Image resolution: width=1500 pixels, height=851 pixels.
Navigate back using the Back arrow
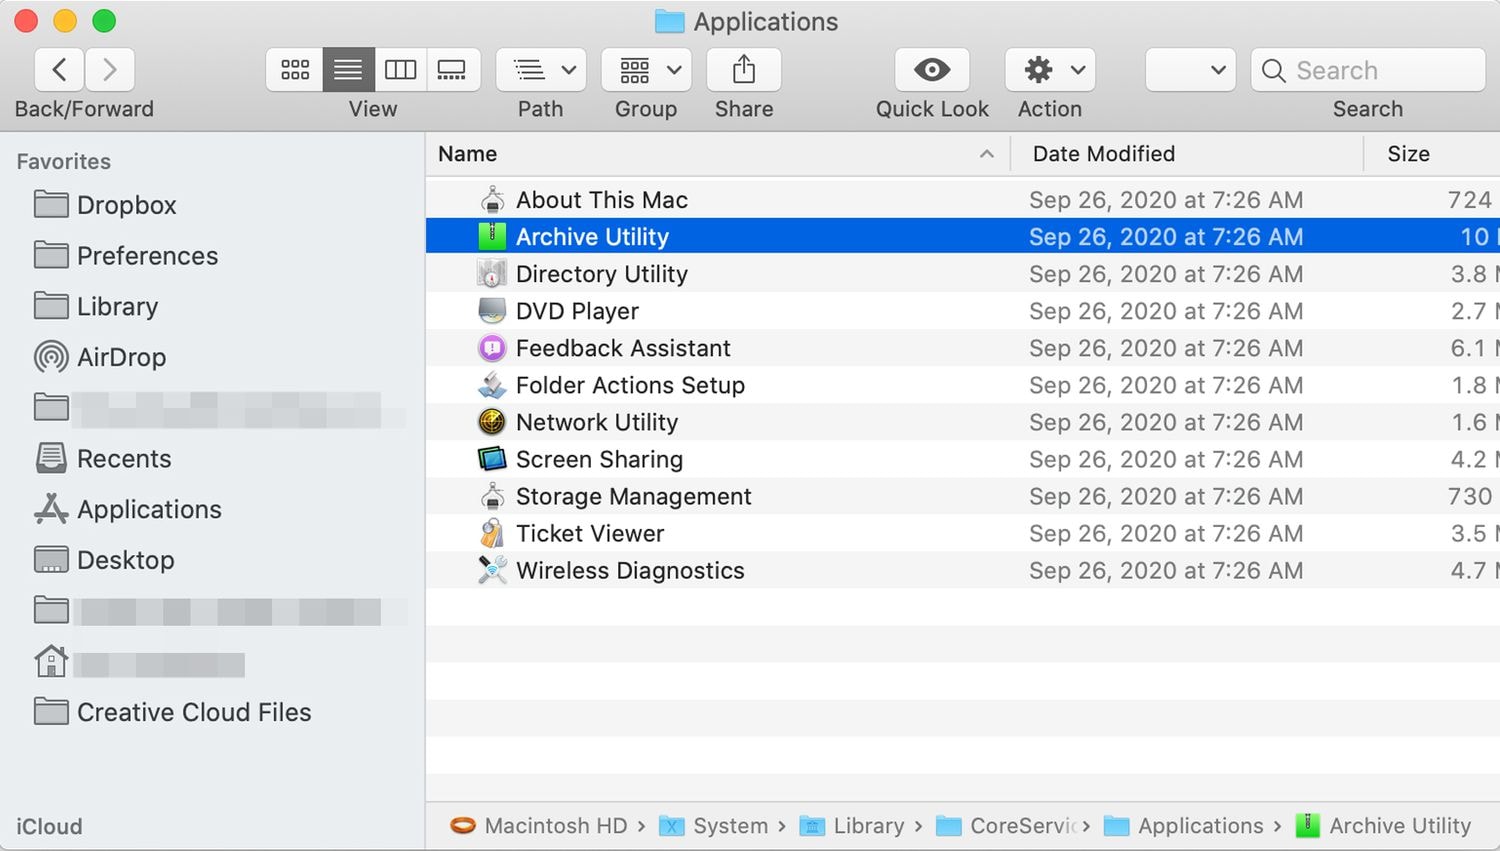pos(58,70)
